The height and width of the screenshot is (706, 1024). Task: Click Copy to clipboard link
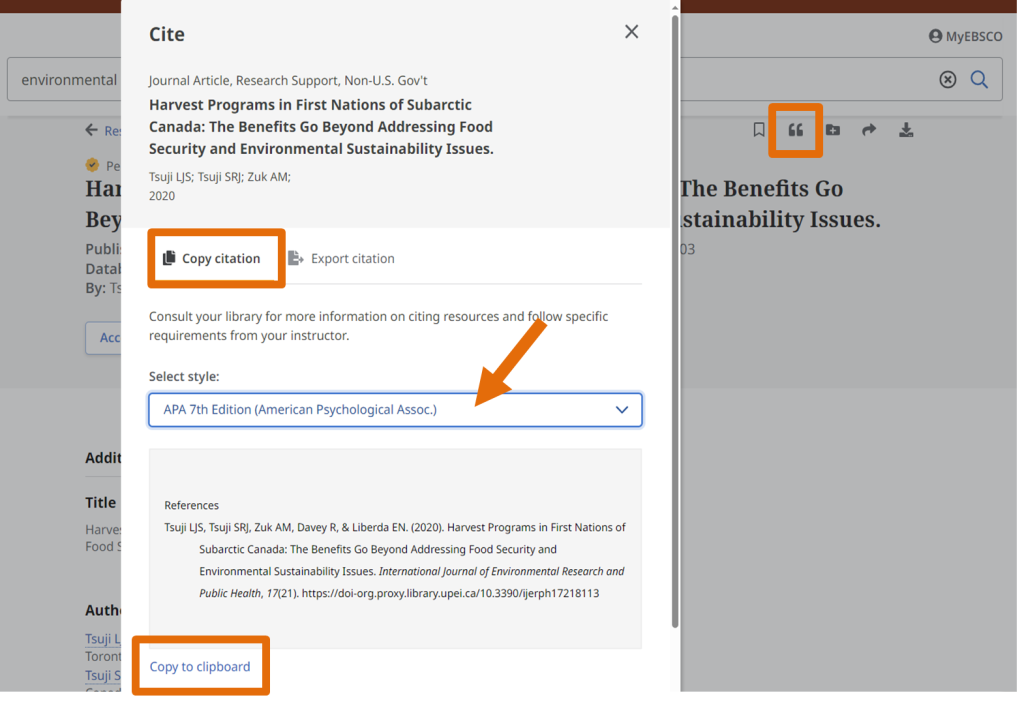[200, 667]
